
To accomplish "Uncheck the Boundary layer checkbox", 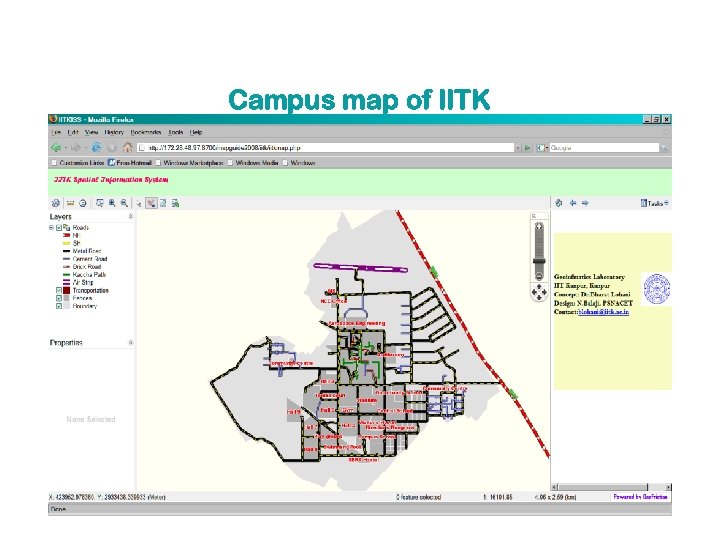I will click(x=59, y=306).
